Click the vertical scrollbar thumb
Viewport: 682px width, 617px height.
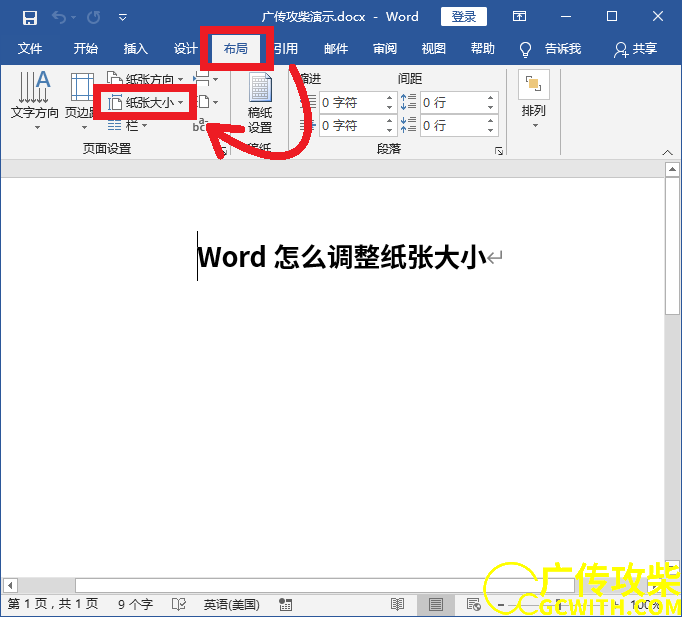click(672, 245)
